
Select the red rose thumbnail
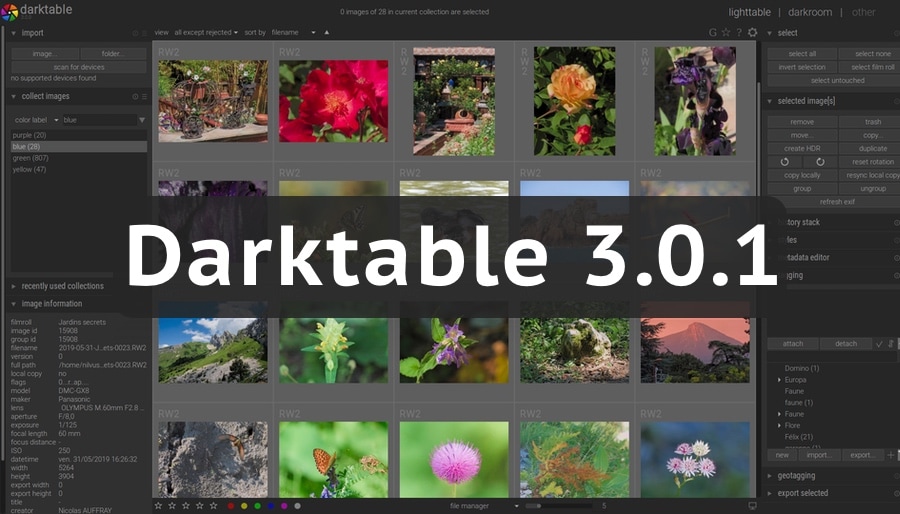[333, 101]
